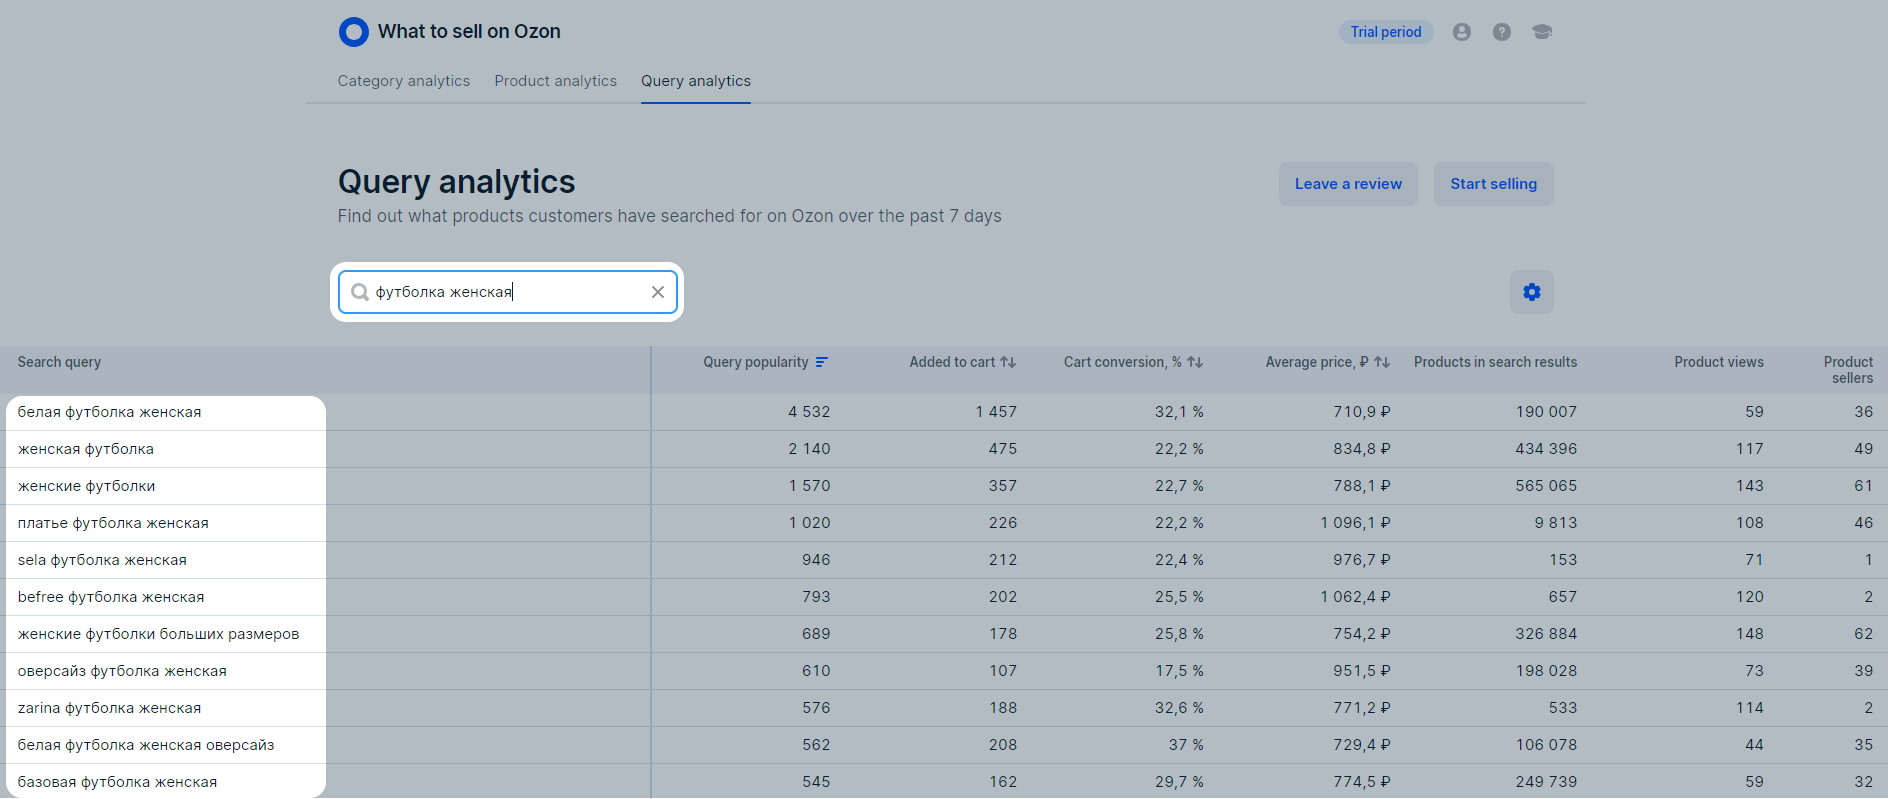Image resolution: width=1888 pixels, height=799 pixels.
Task: Select the 'белая футболка женская' query row
Action: pyautogui.click(x=109, y=412)
